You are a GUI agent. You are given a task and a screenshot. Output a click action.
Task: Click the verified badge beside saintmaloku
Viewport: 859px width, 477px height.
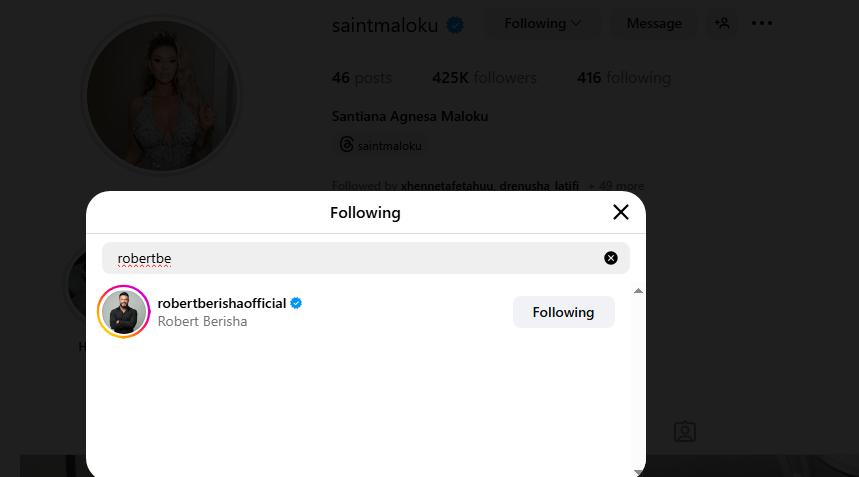[x=455, y=25]
